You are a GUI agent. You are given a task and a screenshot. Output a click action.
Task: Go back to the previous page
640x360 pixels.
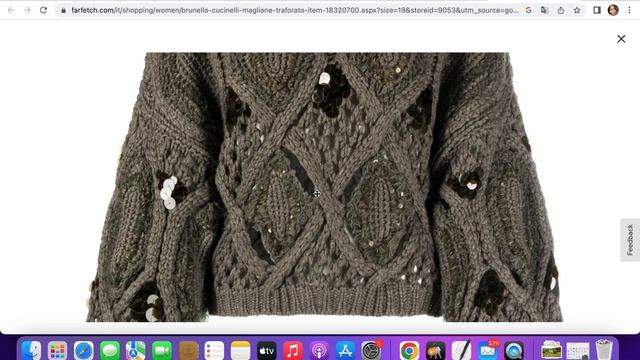coord(11,10)
